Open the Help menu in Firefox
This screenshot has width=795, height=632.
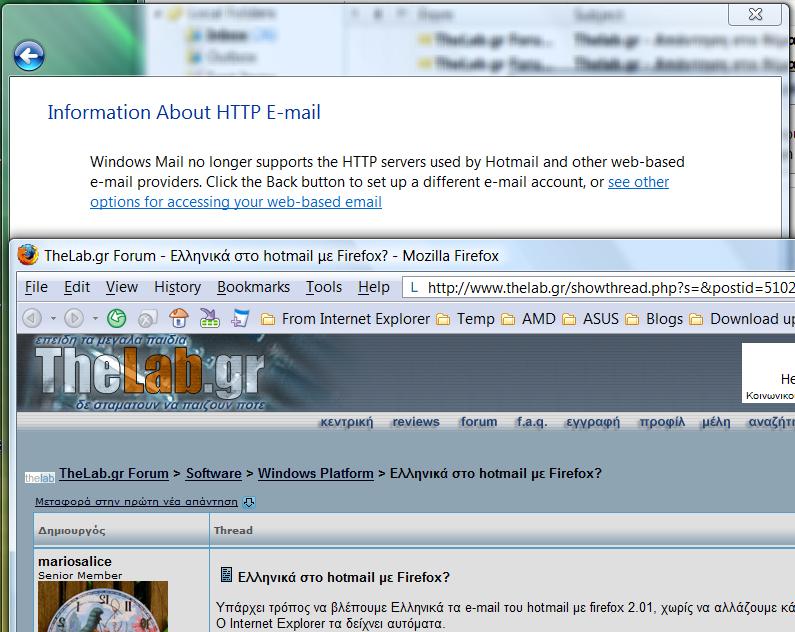pyautogui.click(x=374, y=287)
